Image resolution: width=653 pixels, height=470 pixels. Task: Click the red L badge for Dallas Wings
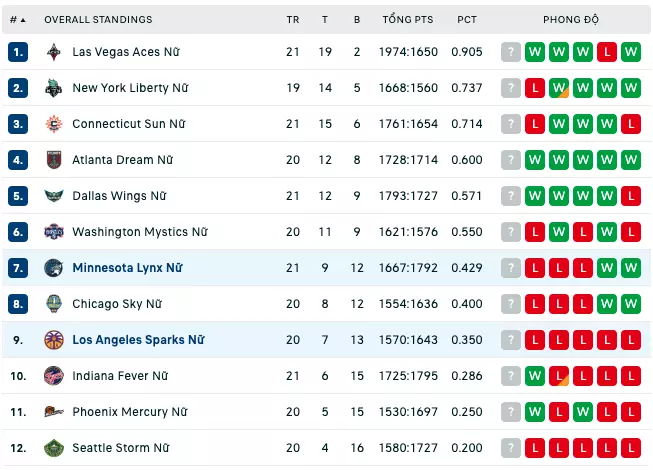[631, 196]
